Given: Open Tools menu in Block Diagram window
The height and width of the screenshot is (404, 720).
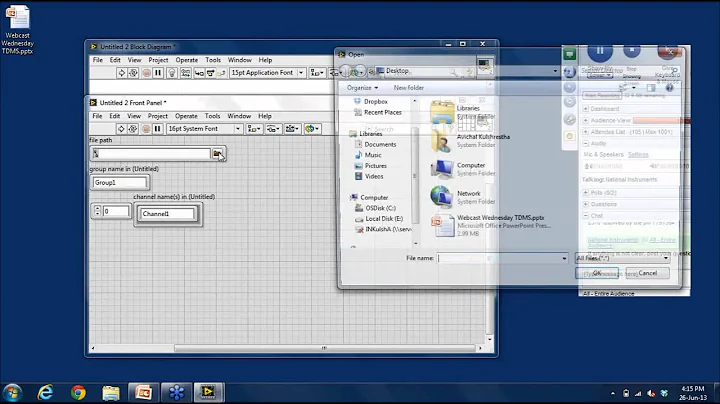Looking at the screenshot, I should (213, 60).
